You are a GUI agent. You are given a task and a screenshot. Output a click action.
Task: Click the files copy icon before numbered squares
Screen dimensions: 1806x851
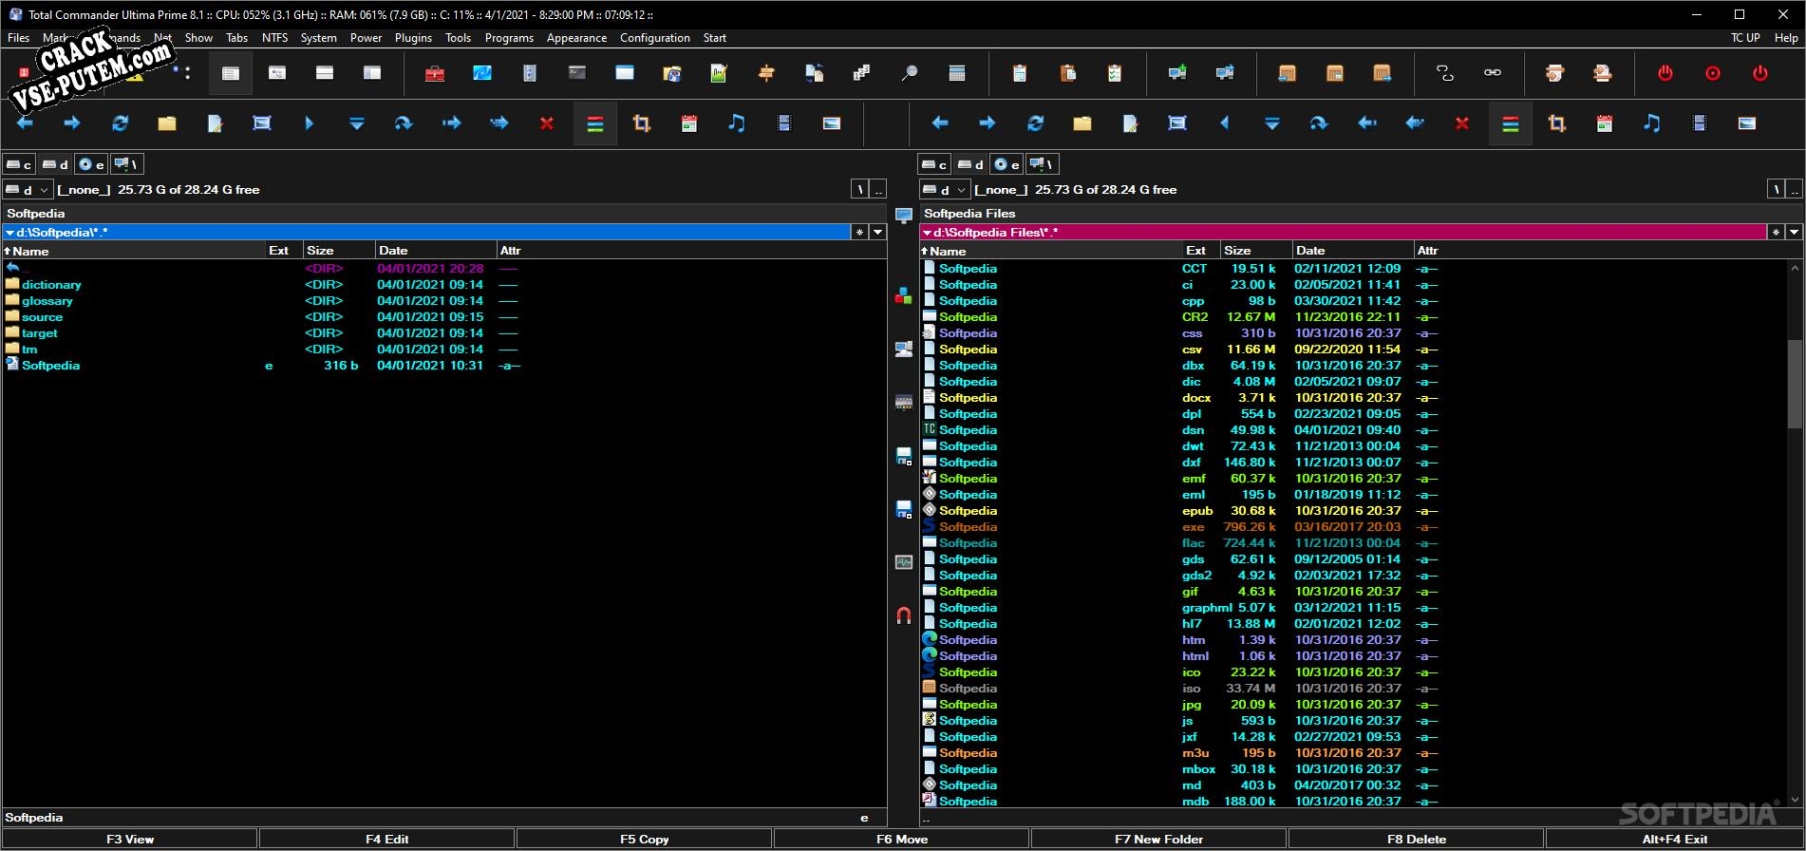(814, 73)
